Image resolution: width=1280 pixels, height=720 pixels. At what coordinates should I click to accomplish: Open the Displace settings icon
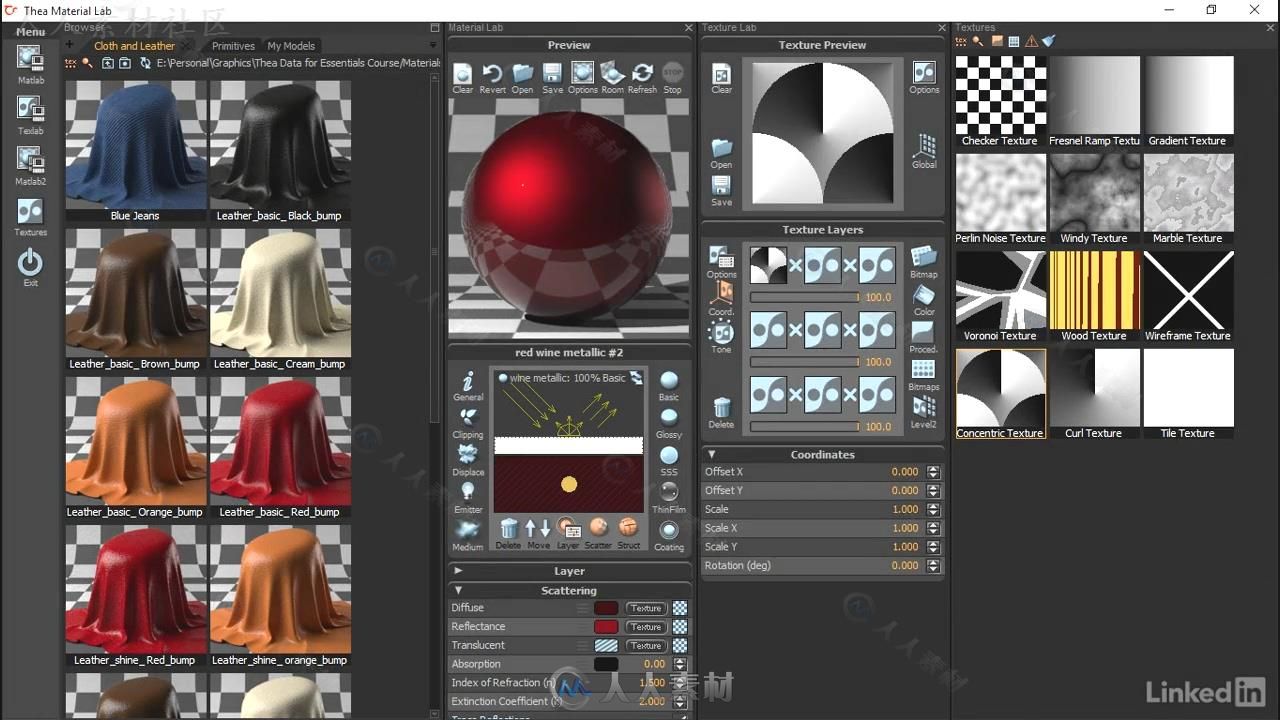click(x=467, y=455)
